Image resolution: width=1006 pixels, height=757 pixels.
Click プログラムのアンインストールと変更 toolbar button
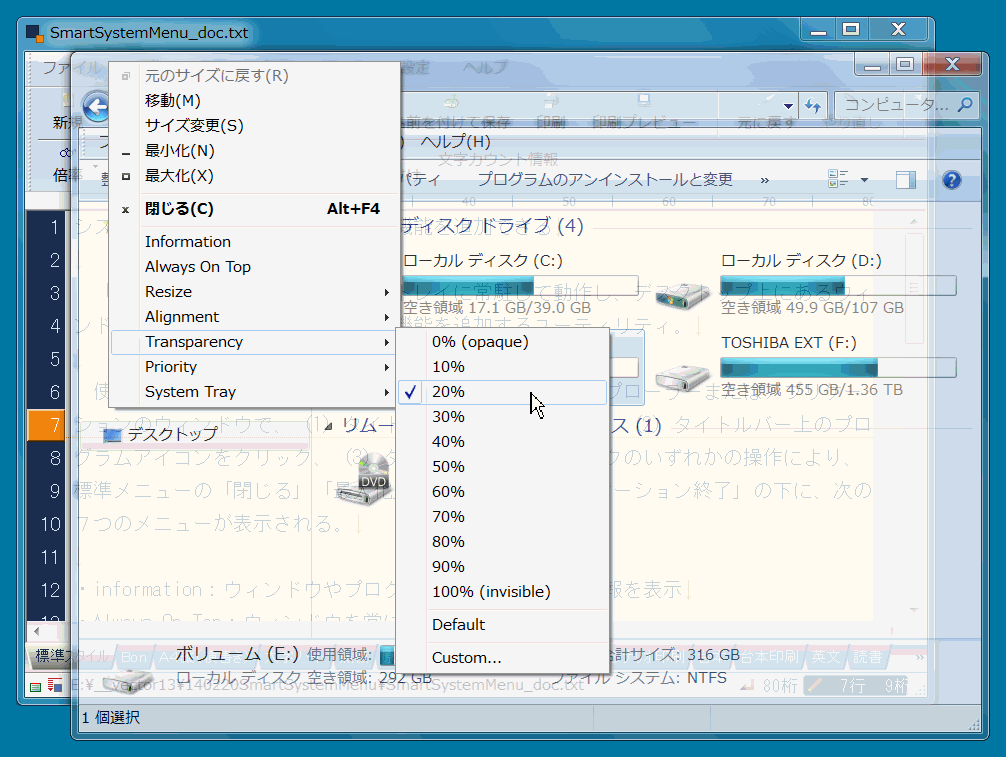(x=604, y=180)
